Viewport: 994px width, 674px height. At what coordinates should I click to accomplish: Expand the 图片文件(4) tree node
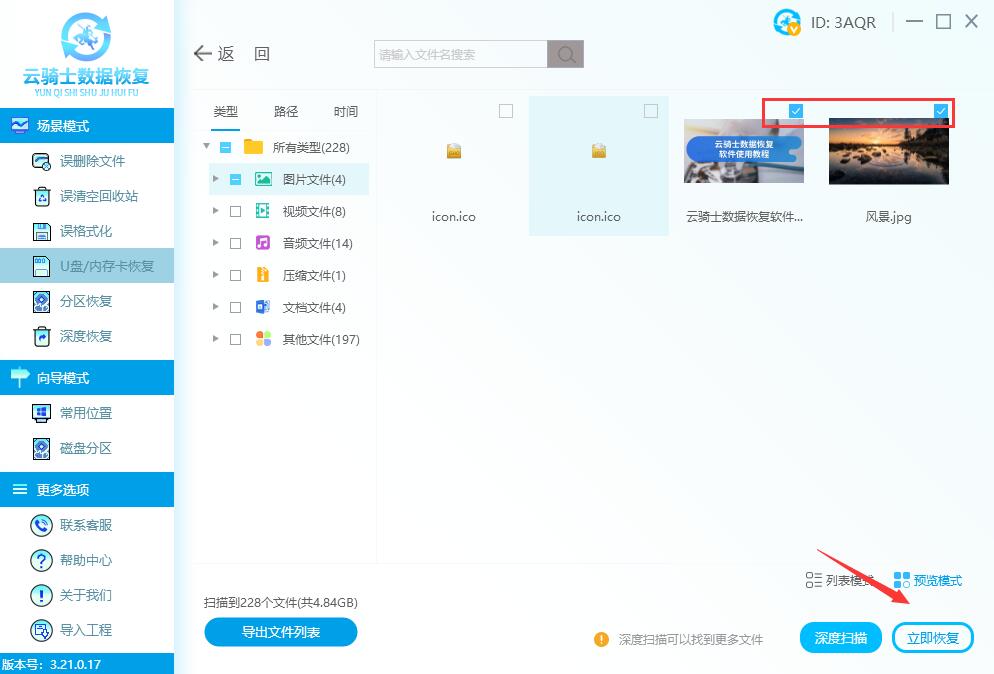[216, 180]
